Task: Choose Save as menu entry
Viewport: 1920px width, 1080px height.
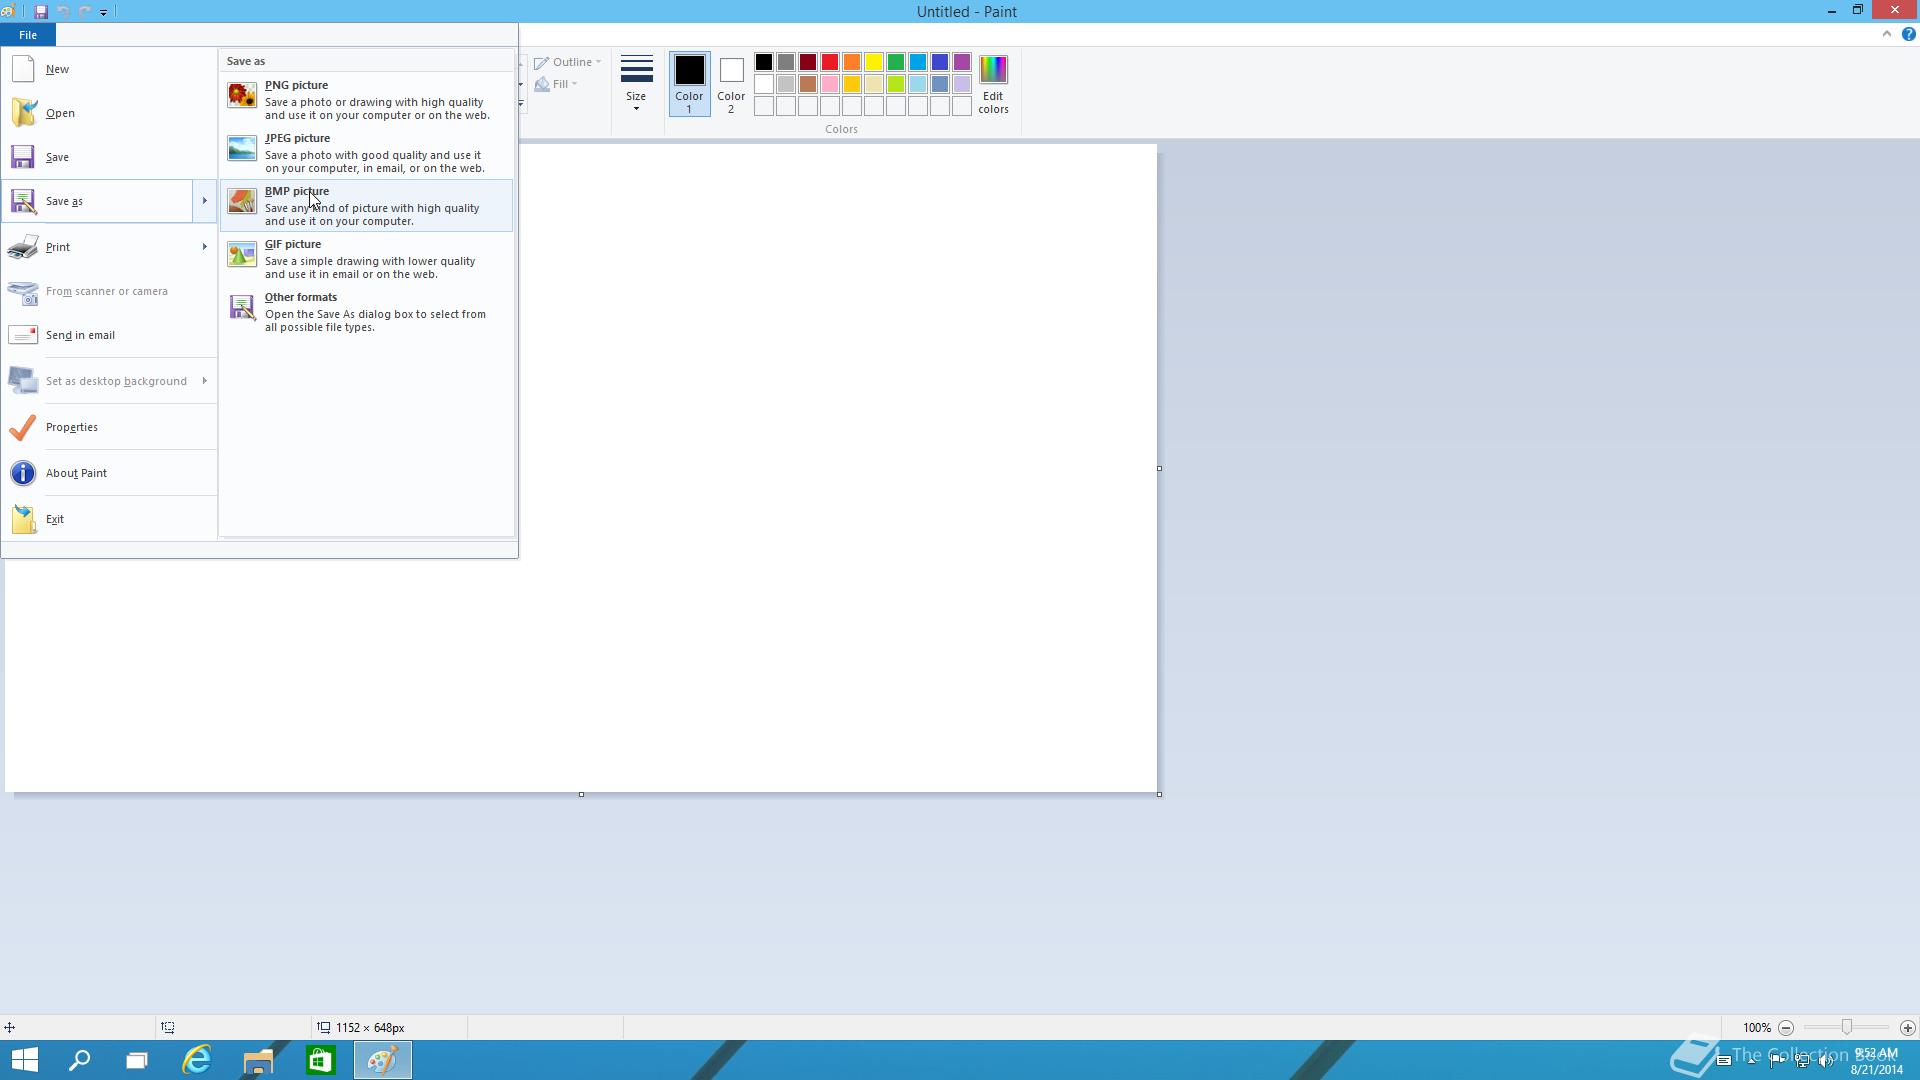Action: [x=97, y=201]
